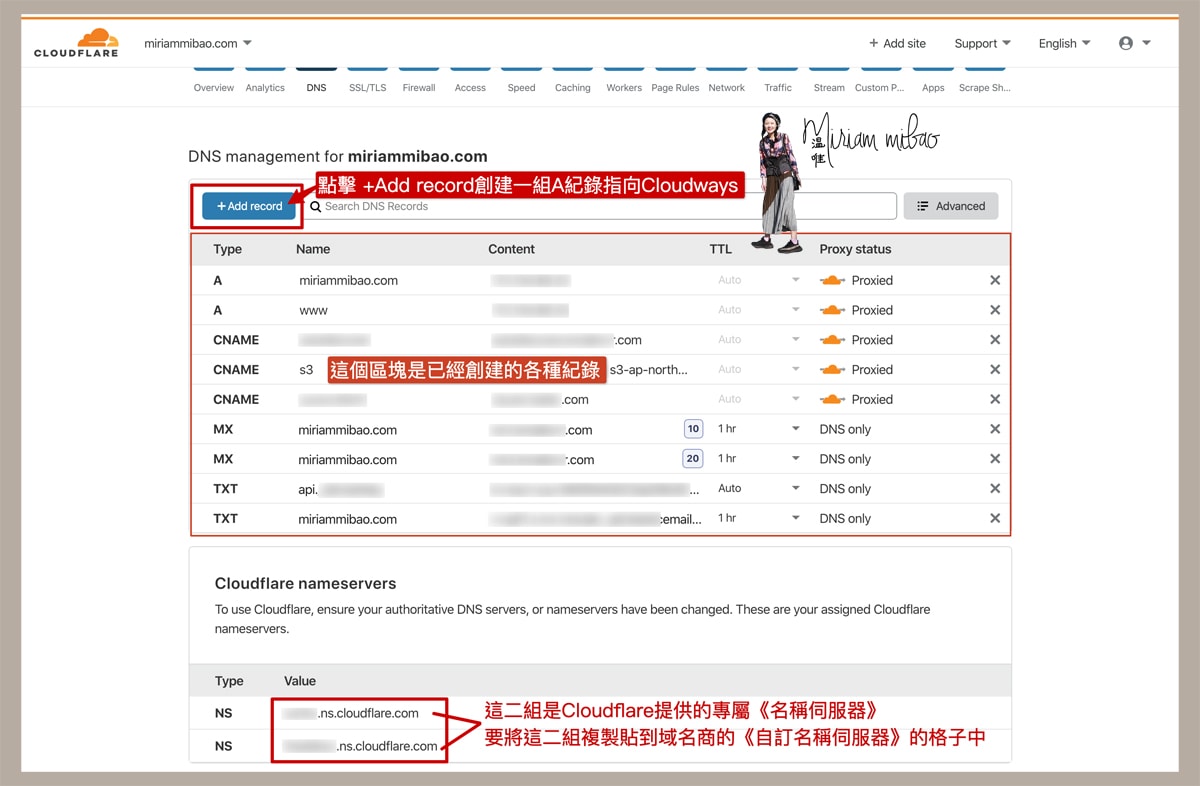
Task: Click the Add record button
Action: (x=250, y=206)
